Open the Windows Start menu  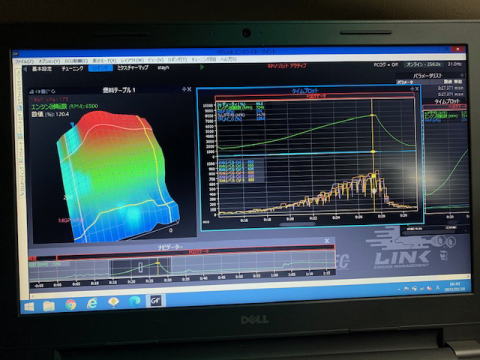(29, 306)
